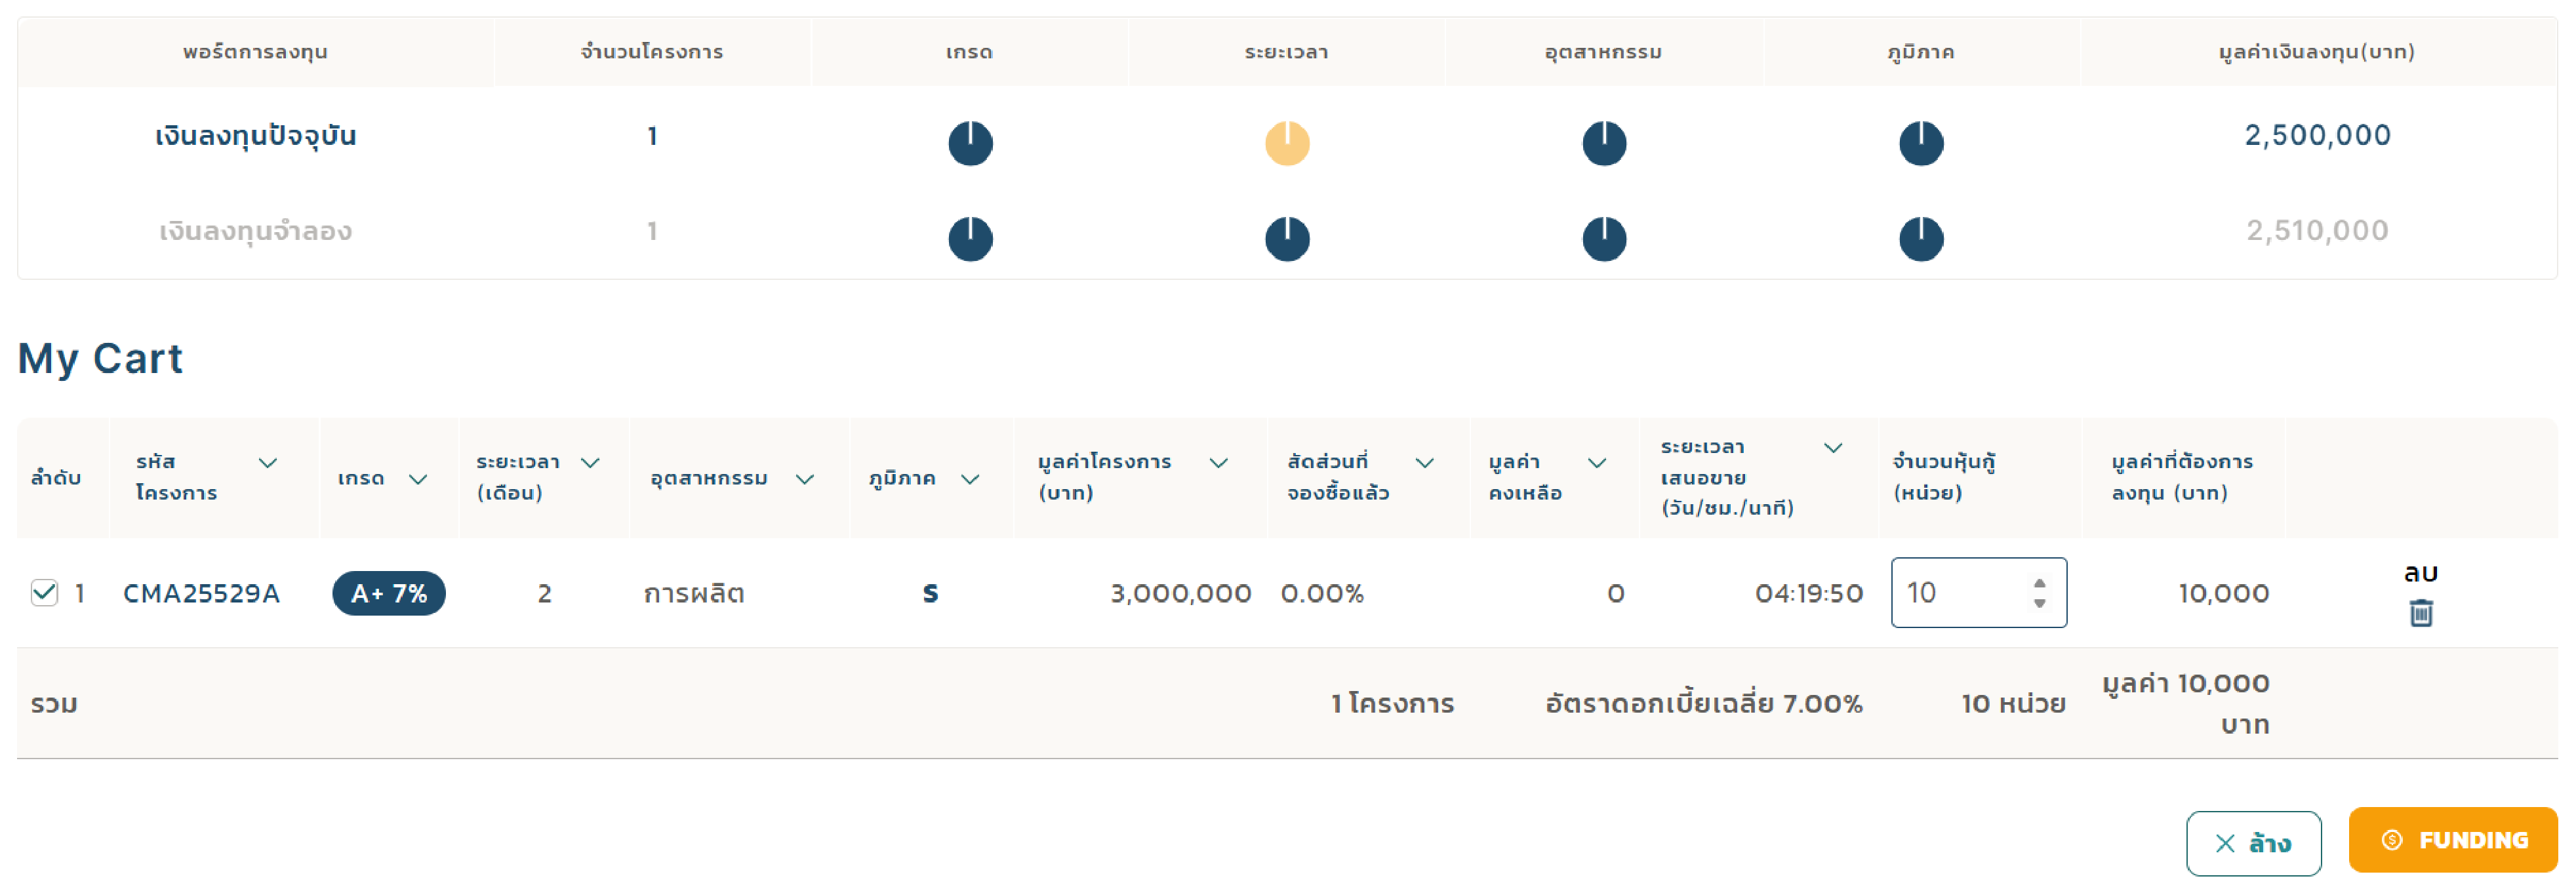Click the orange FUNDING button
2576x889 pixels.
click(2452, 840)
